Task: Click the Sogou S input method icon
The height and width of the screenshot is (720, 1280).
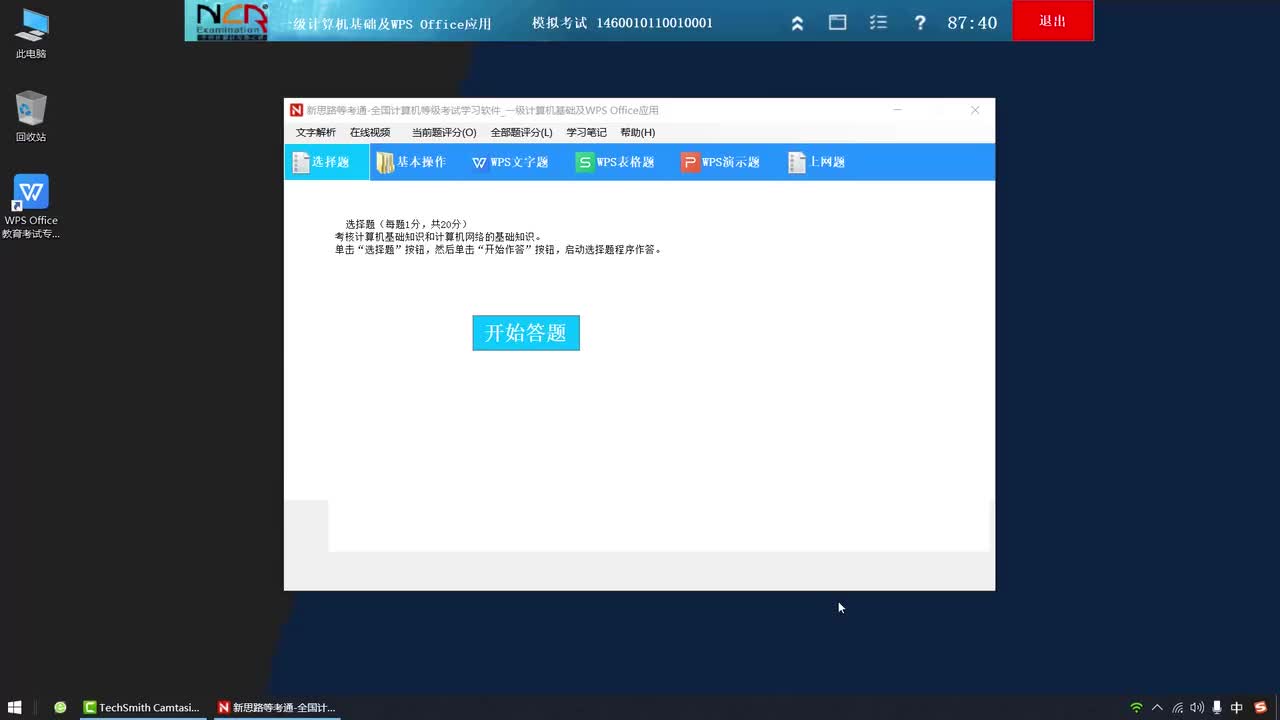Action: coord(1260,708)
